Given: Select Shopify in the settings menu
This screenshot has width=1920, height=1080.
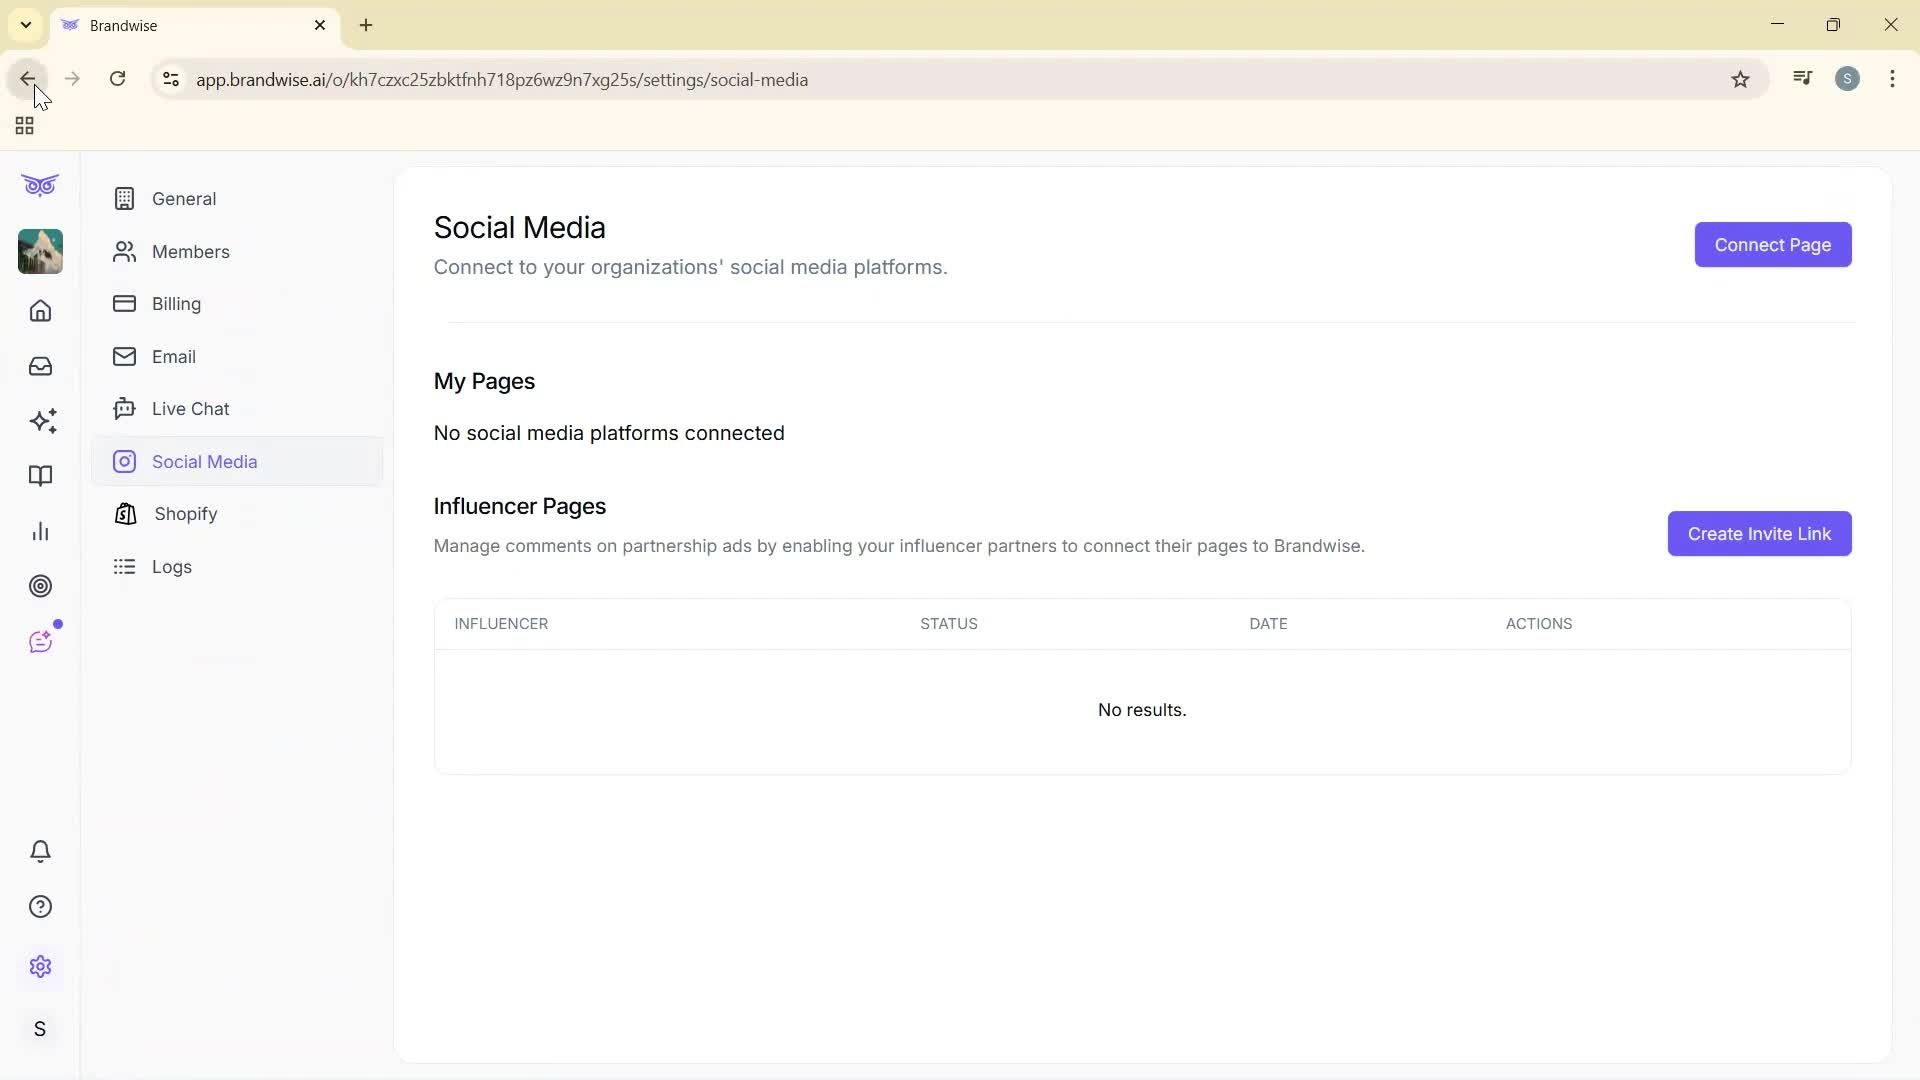Looking at the screenshot, I should click(x=184, y=514).
